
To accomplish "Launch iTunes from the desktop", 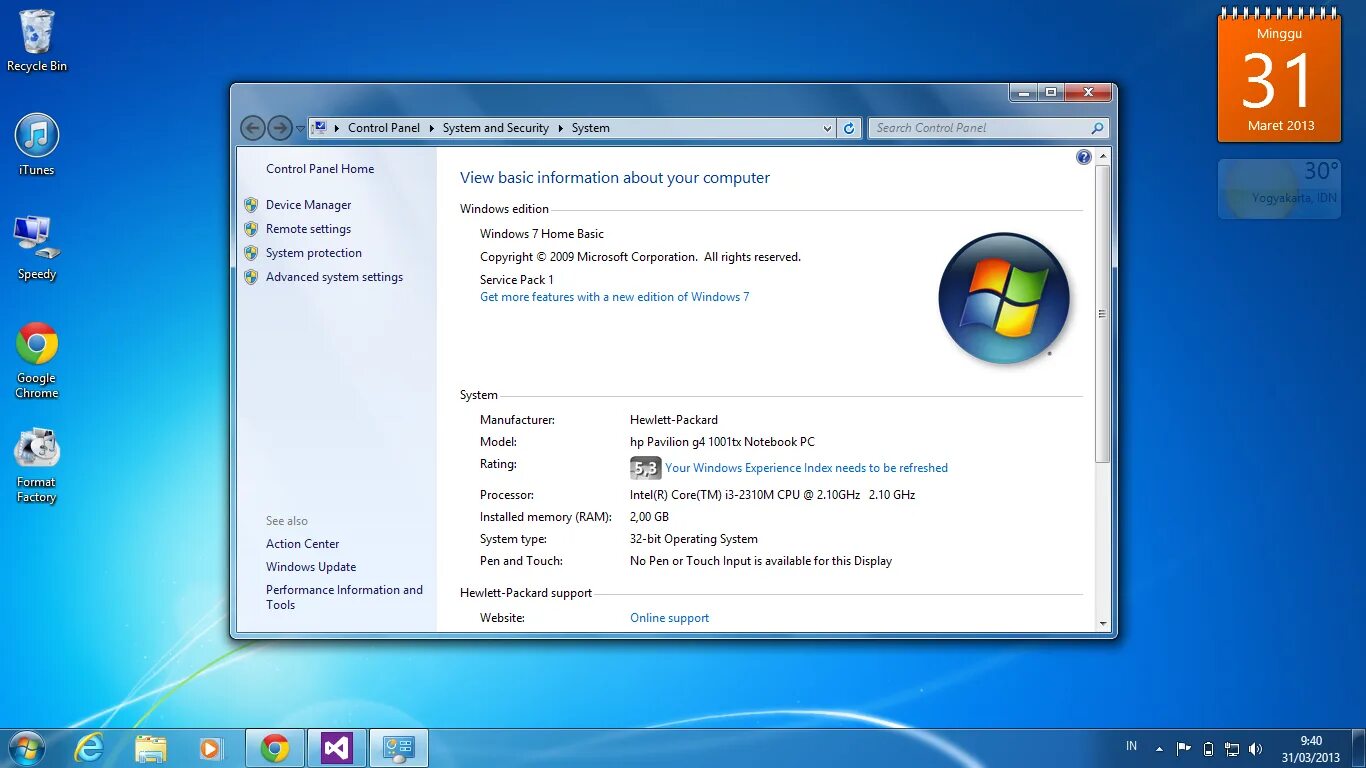I will pyautogui.click(x=37, y=144).
